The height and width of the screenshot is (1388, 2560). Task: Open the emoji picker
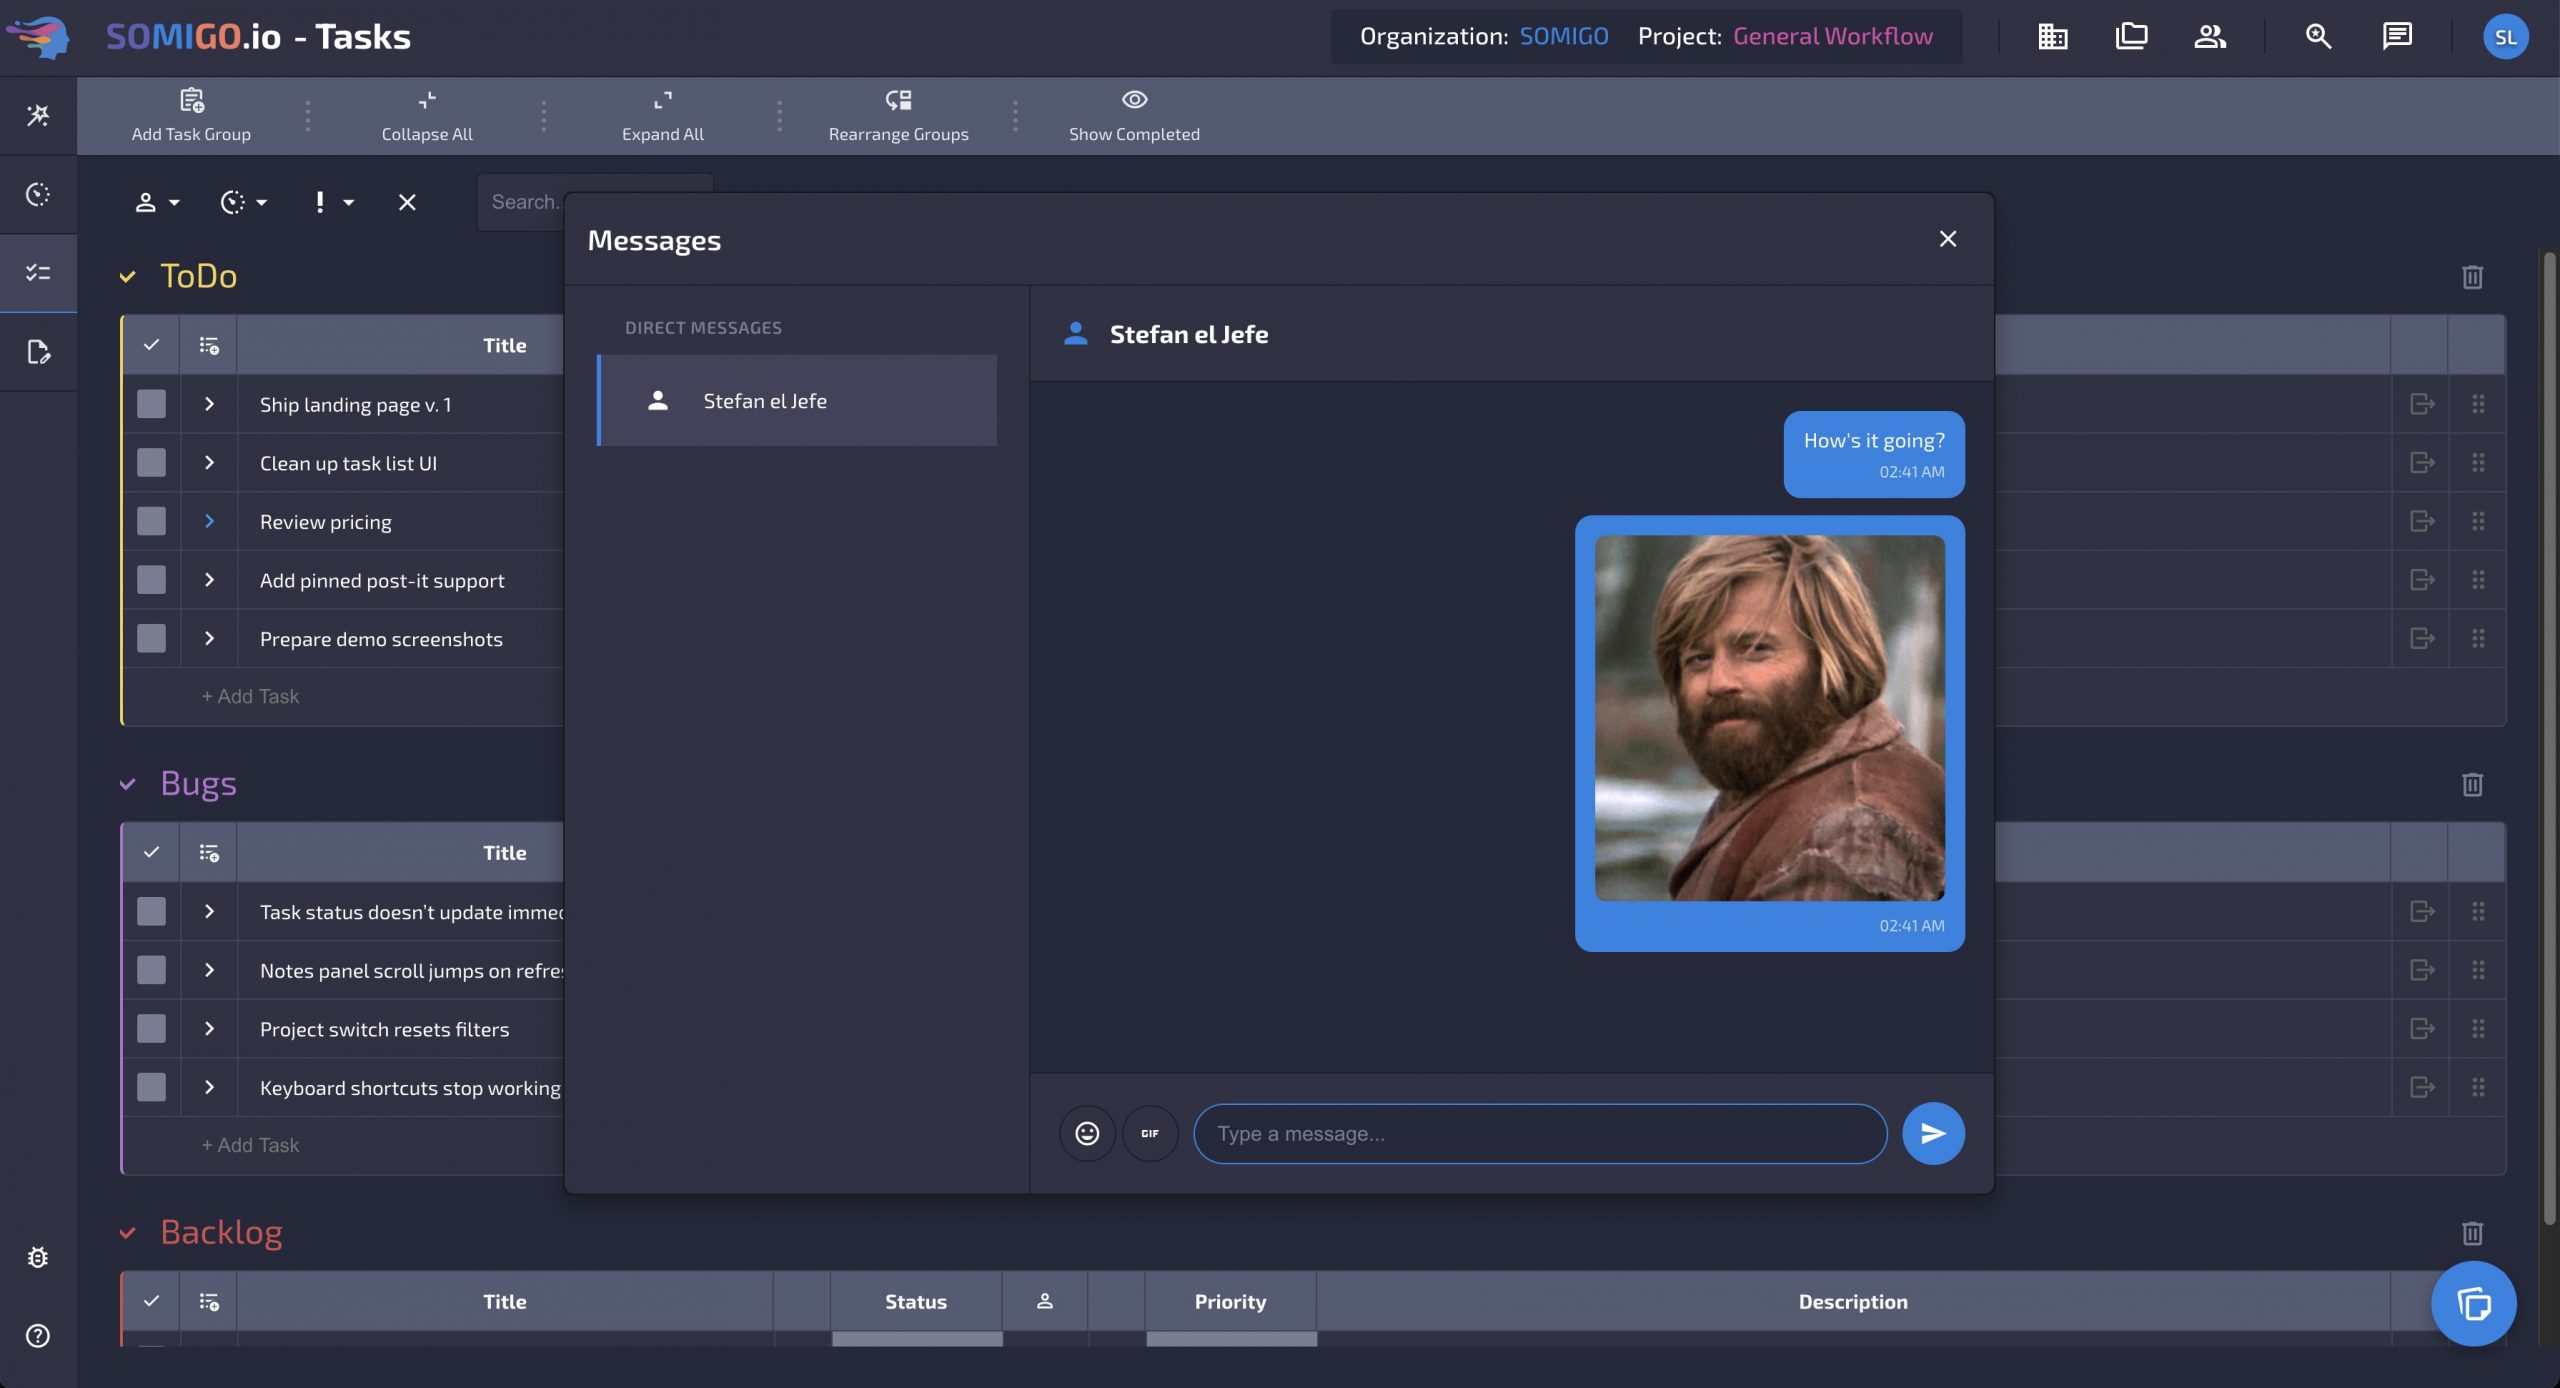[x=1087, y=1133]
